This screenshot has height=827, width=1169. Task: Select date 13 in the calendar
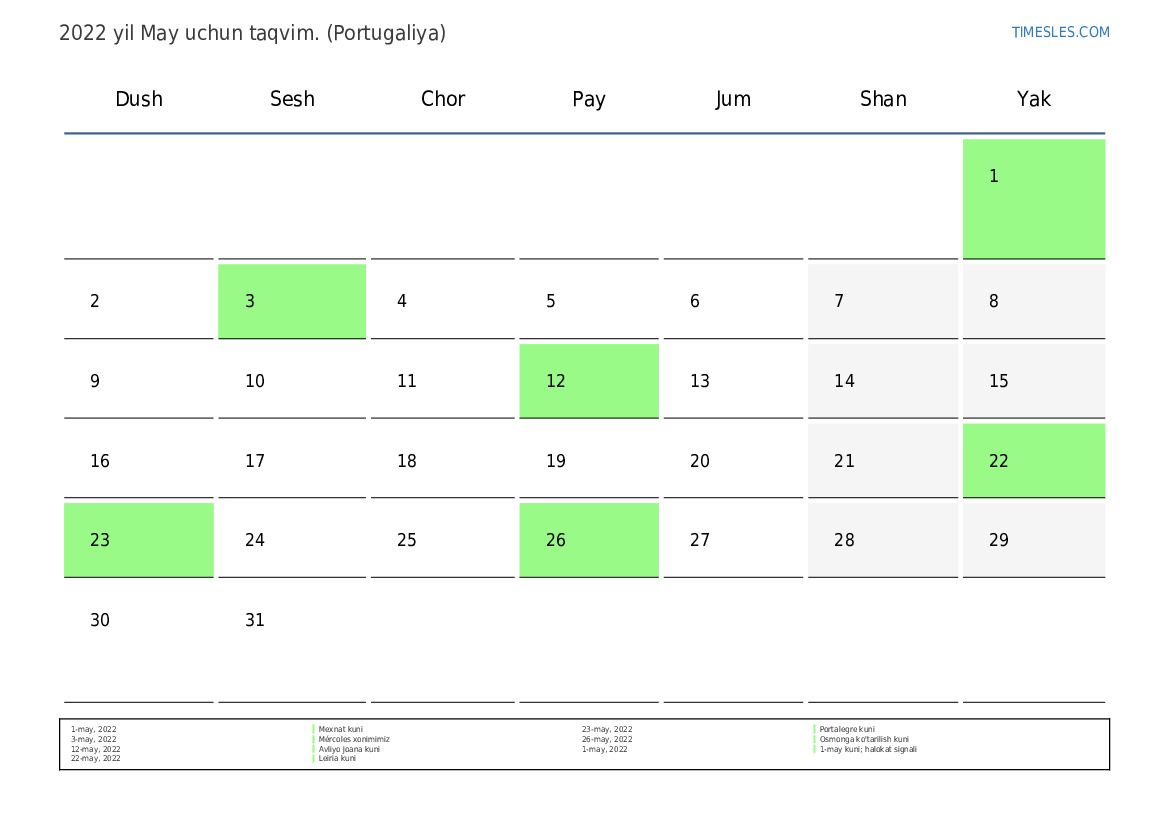pyautogui.click(x=733, y=381)
